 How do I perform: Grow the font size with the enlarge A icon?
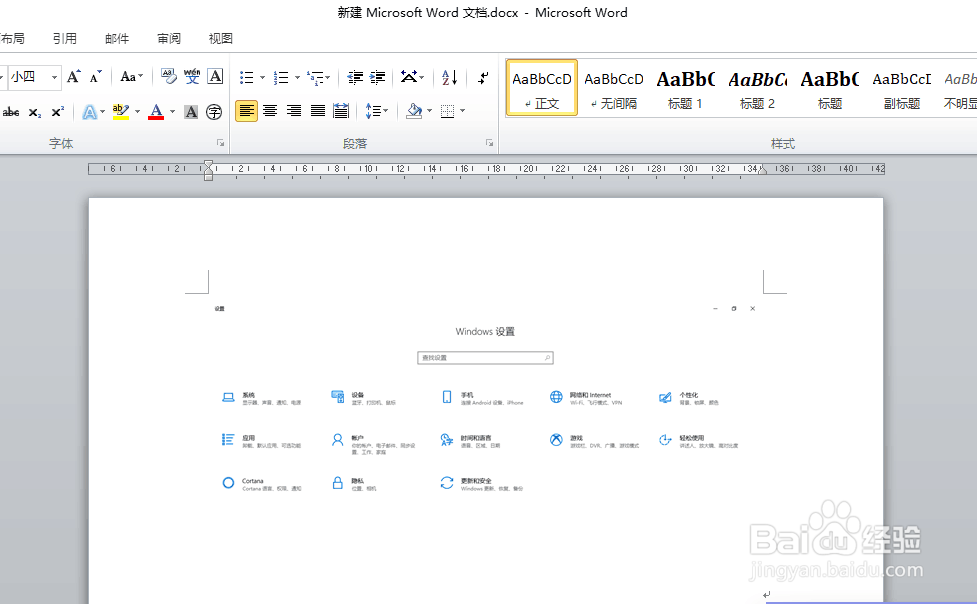click(x=74, y=77)
